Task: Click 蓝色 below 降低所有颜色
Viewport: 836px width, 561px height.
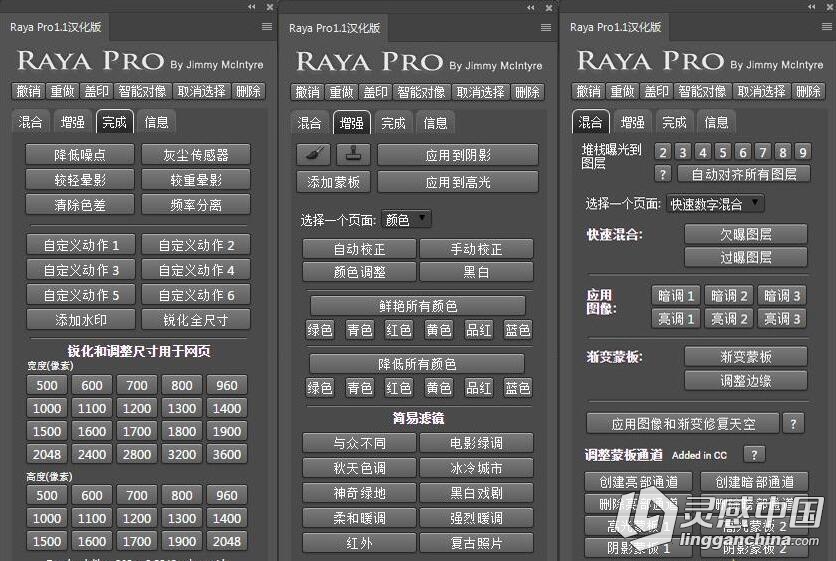Action: pyautogui.click(x=517, y=388)
